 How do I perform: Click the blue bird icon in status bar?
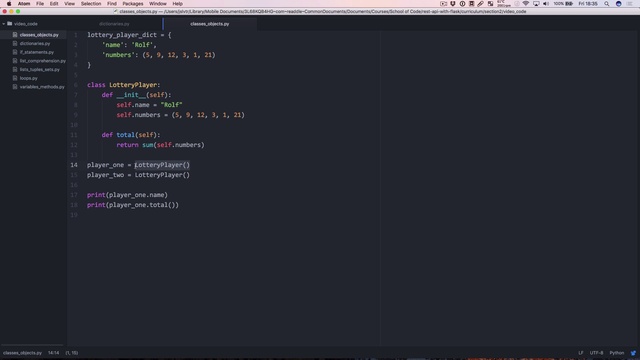point(633,353)
